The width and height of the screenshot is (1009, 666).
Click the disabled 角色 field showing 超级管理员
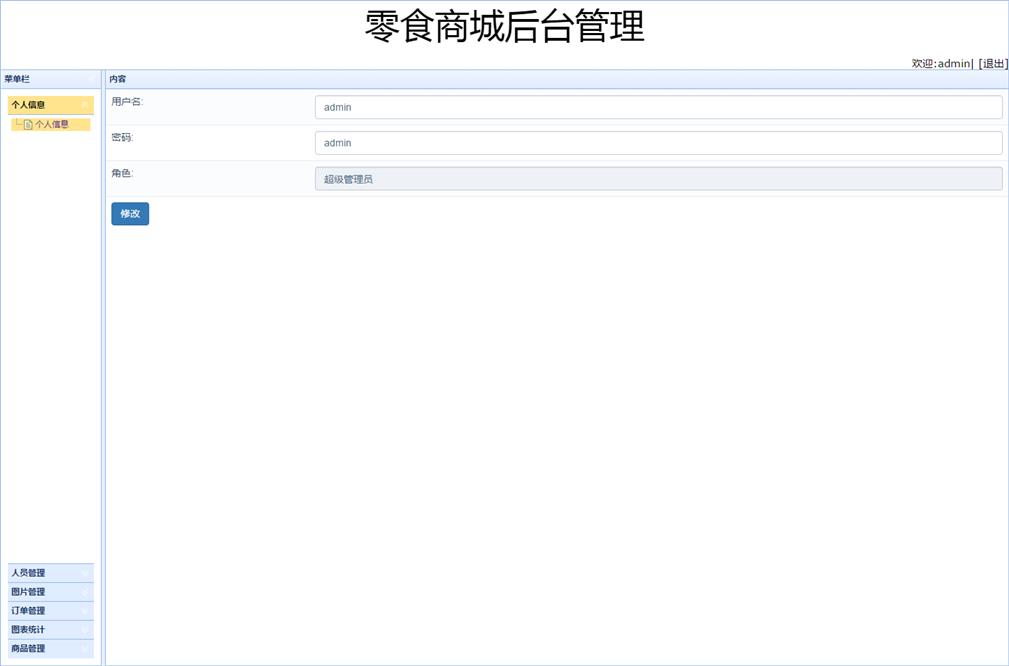pos(658,179)
